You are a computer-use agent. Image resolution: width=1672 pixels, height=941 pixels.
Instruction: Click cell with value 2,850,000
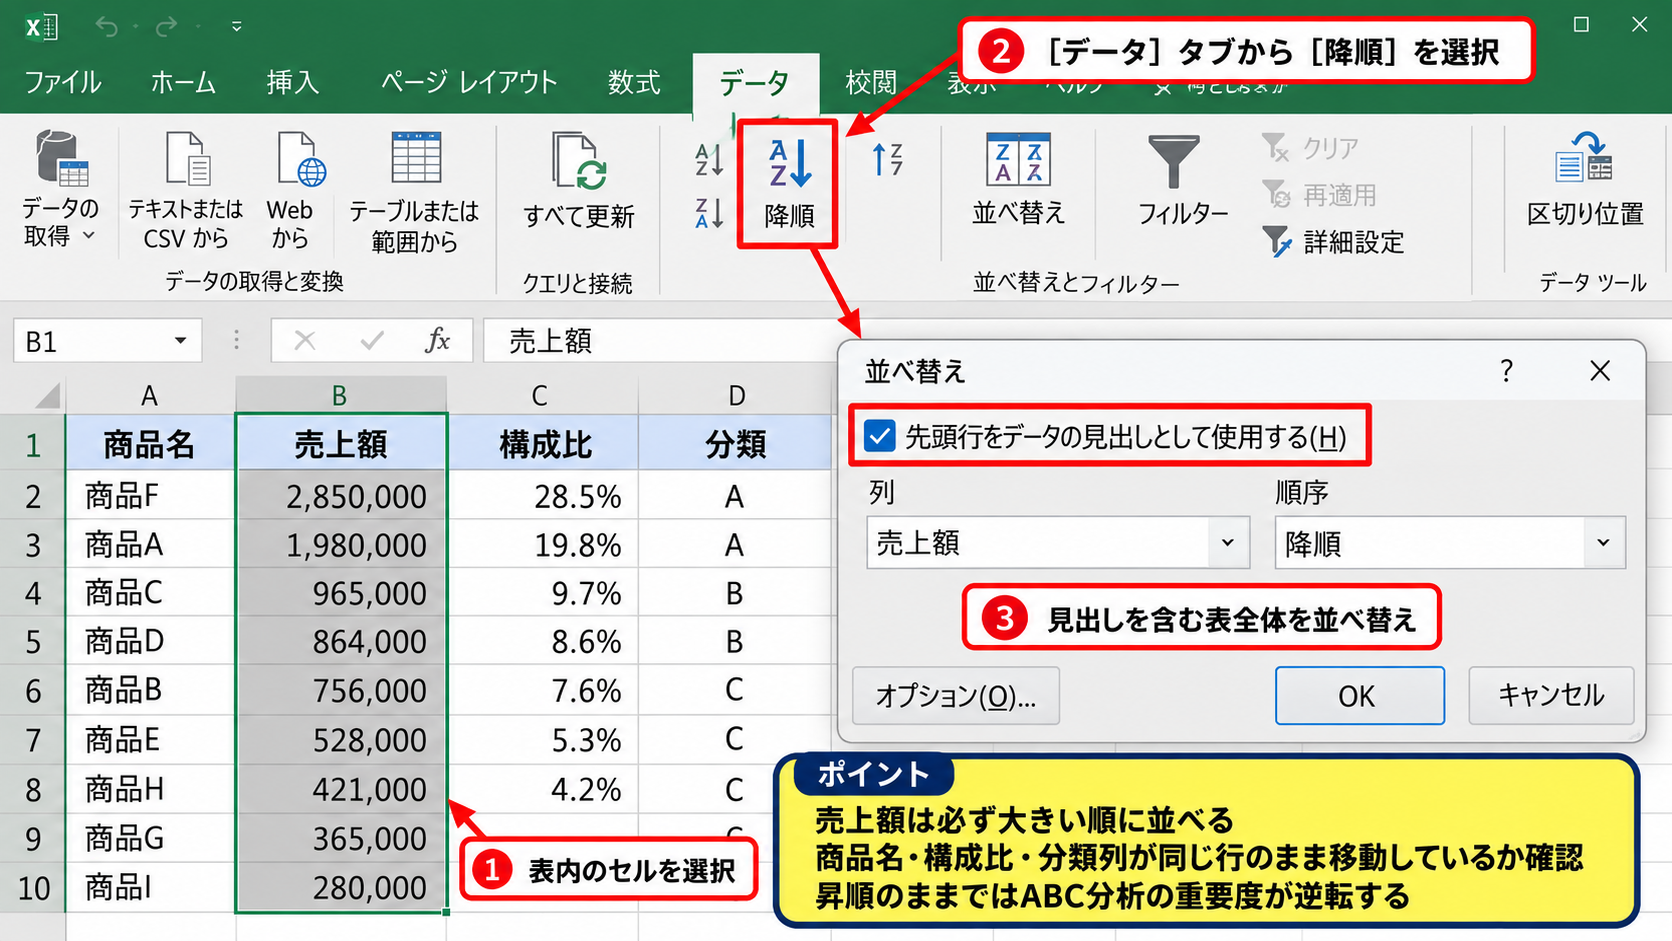coord(341,496)
